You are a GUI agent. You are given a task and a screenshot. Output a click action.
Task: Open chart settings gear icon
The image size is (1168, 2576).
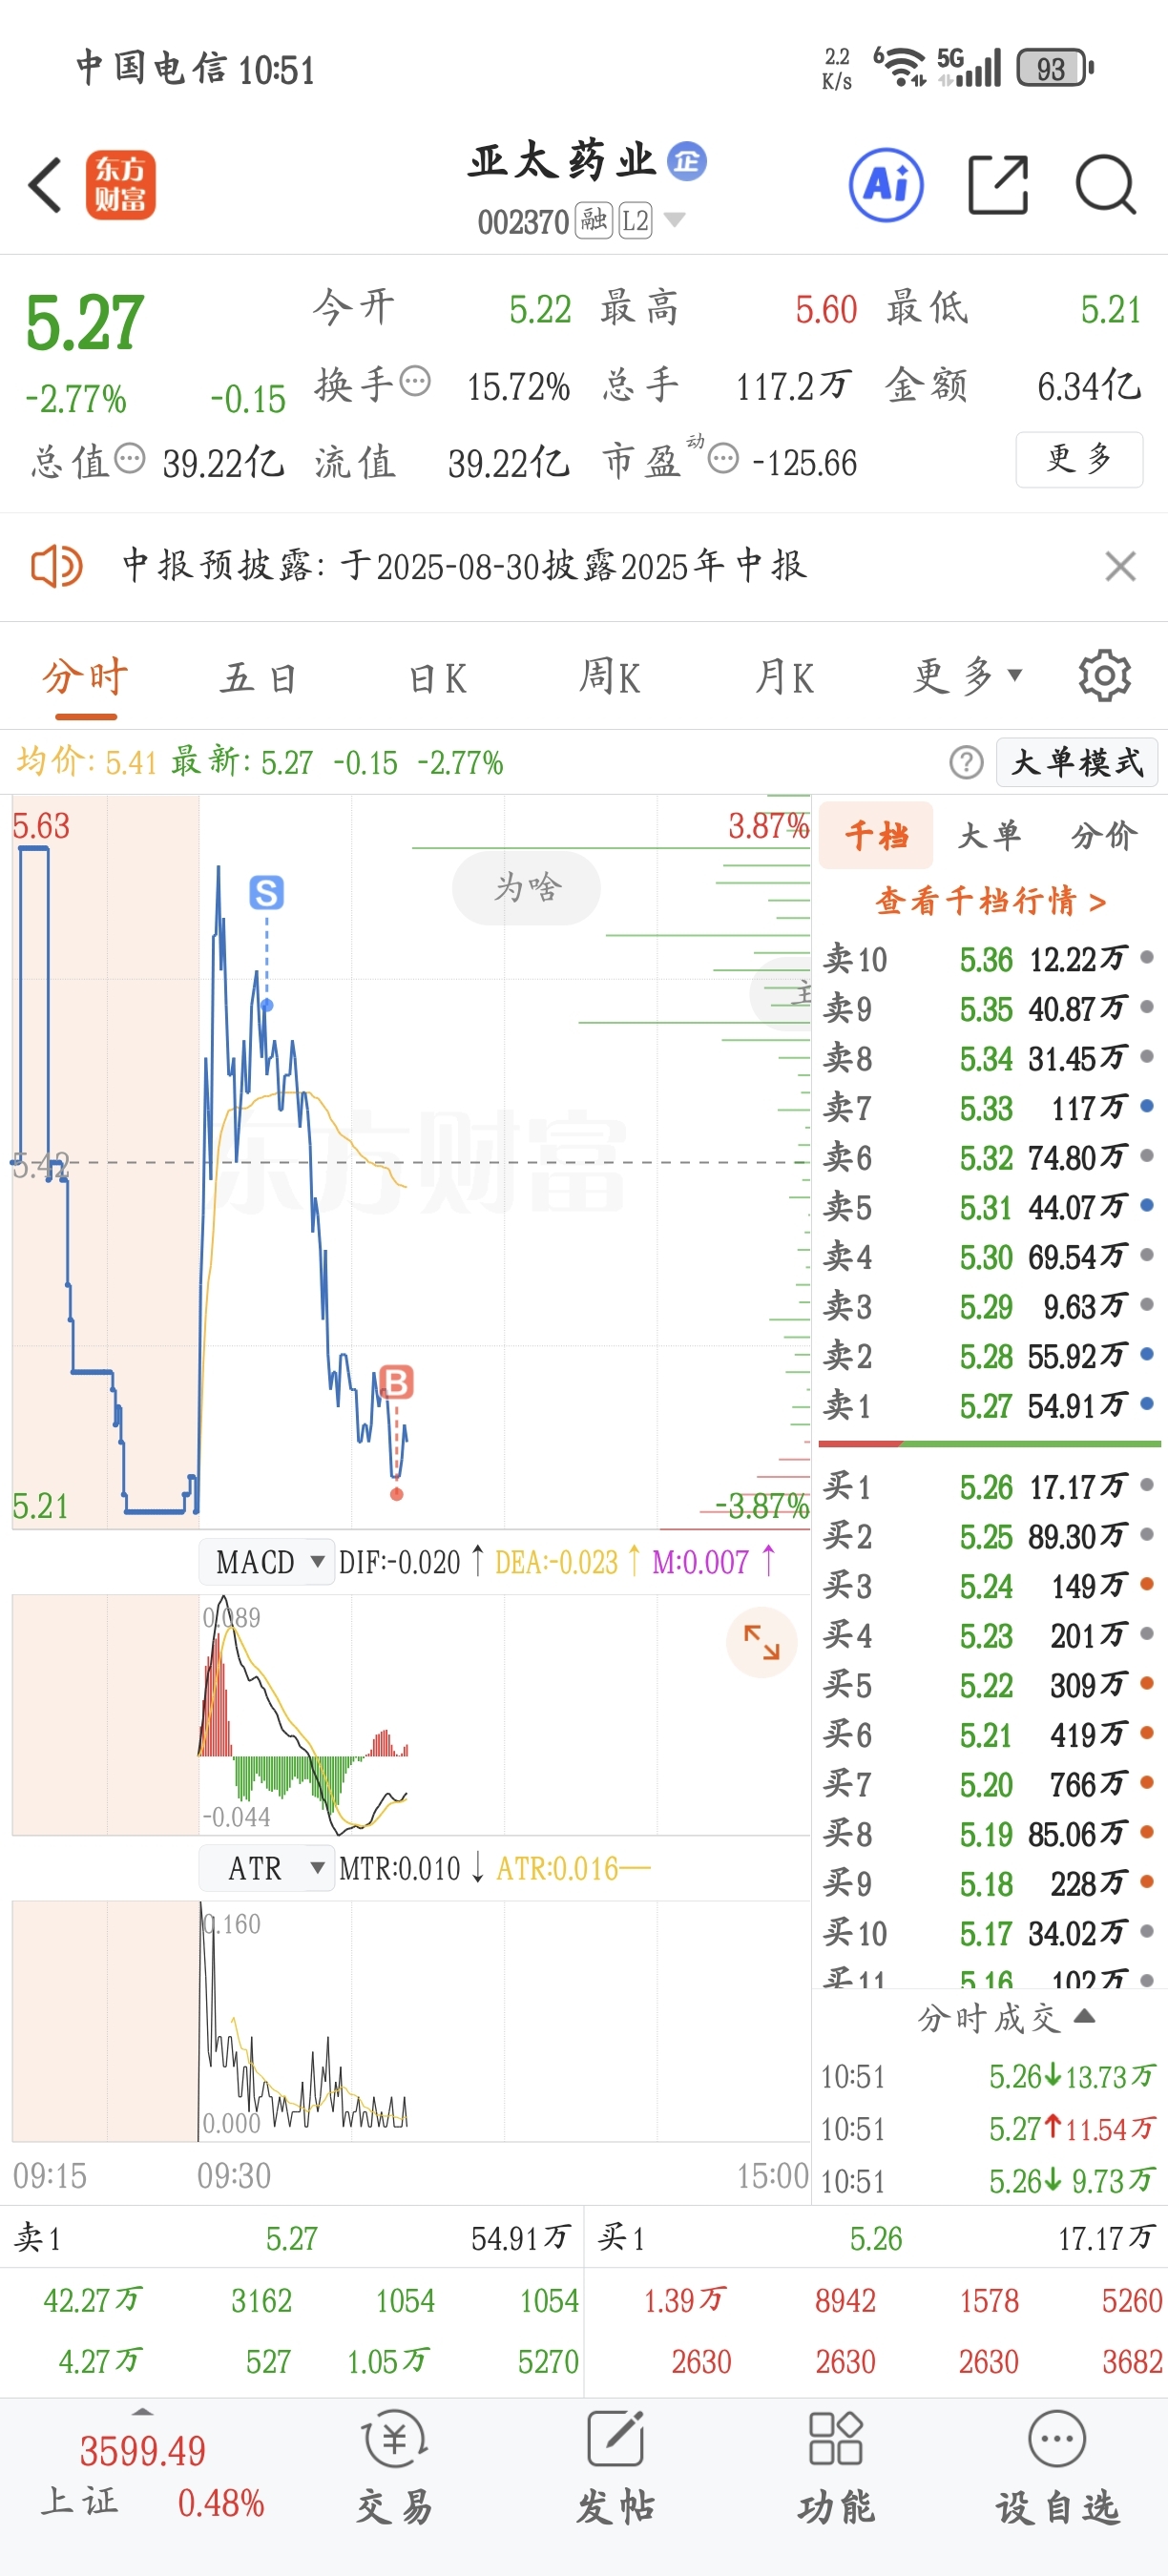coord(1105,675)
